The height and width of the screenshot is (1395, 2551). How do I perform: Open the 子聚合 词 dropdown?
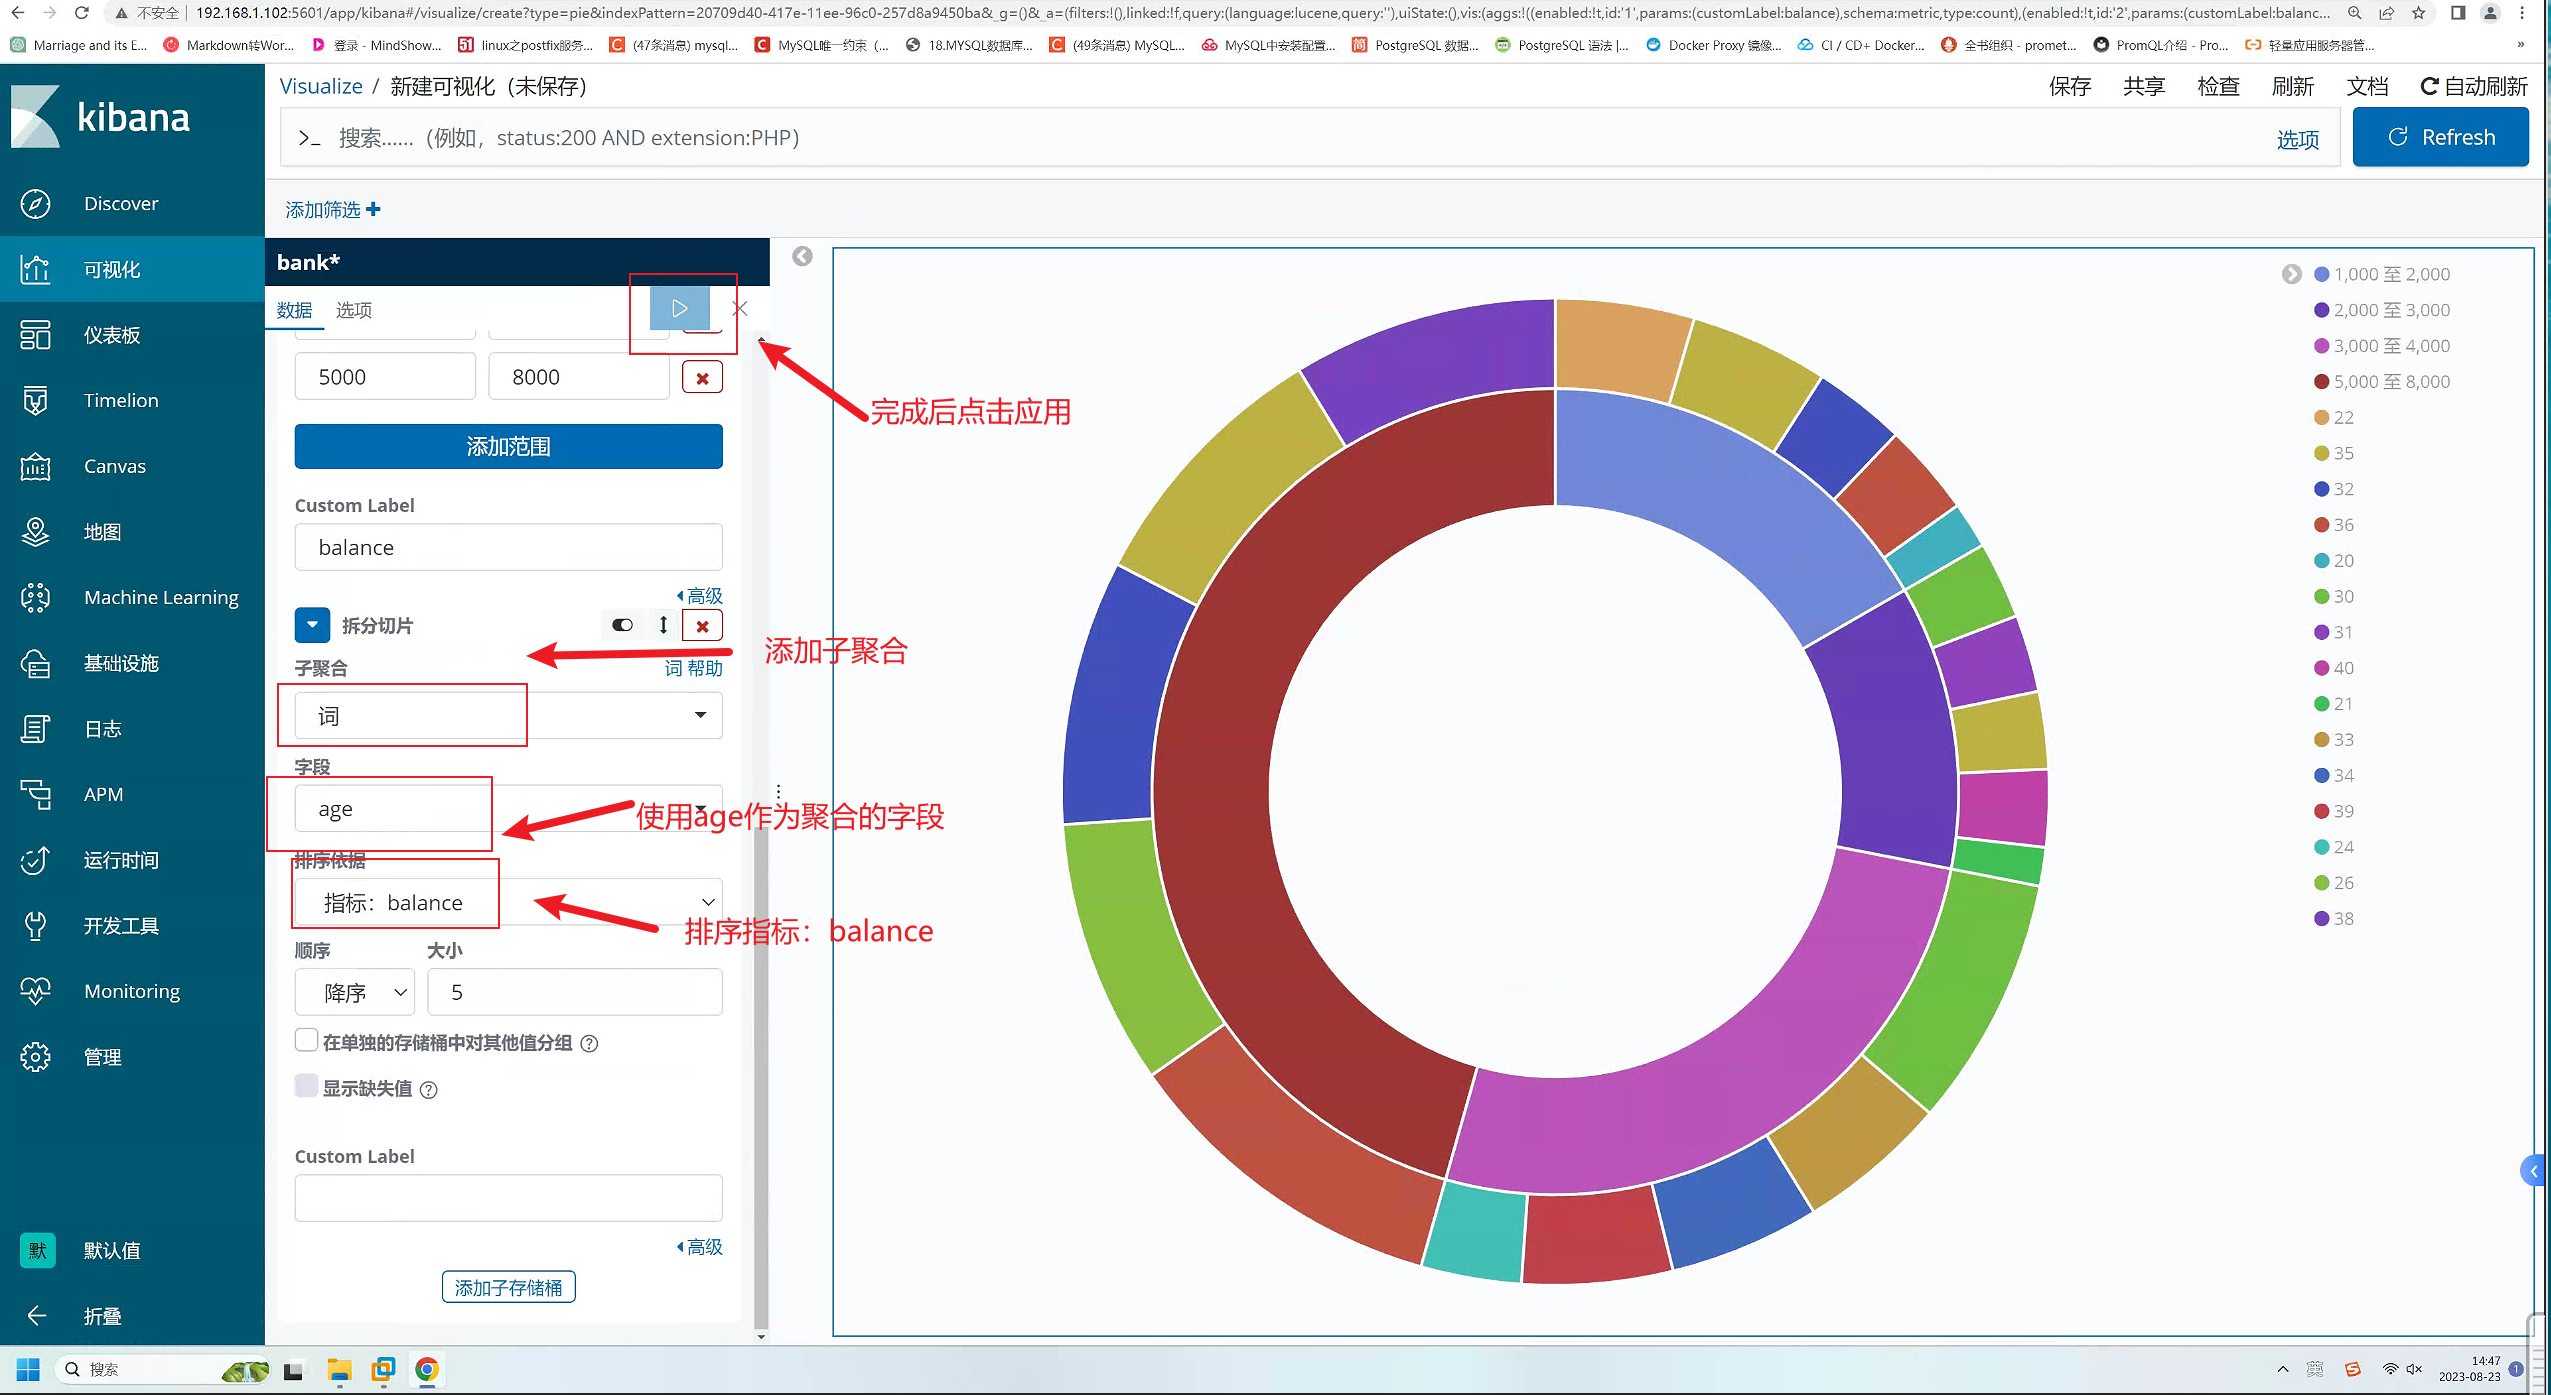pyautogui.click(x=508, y=715)
